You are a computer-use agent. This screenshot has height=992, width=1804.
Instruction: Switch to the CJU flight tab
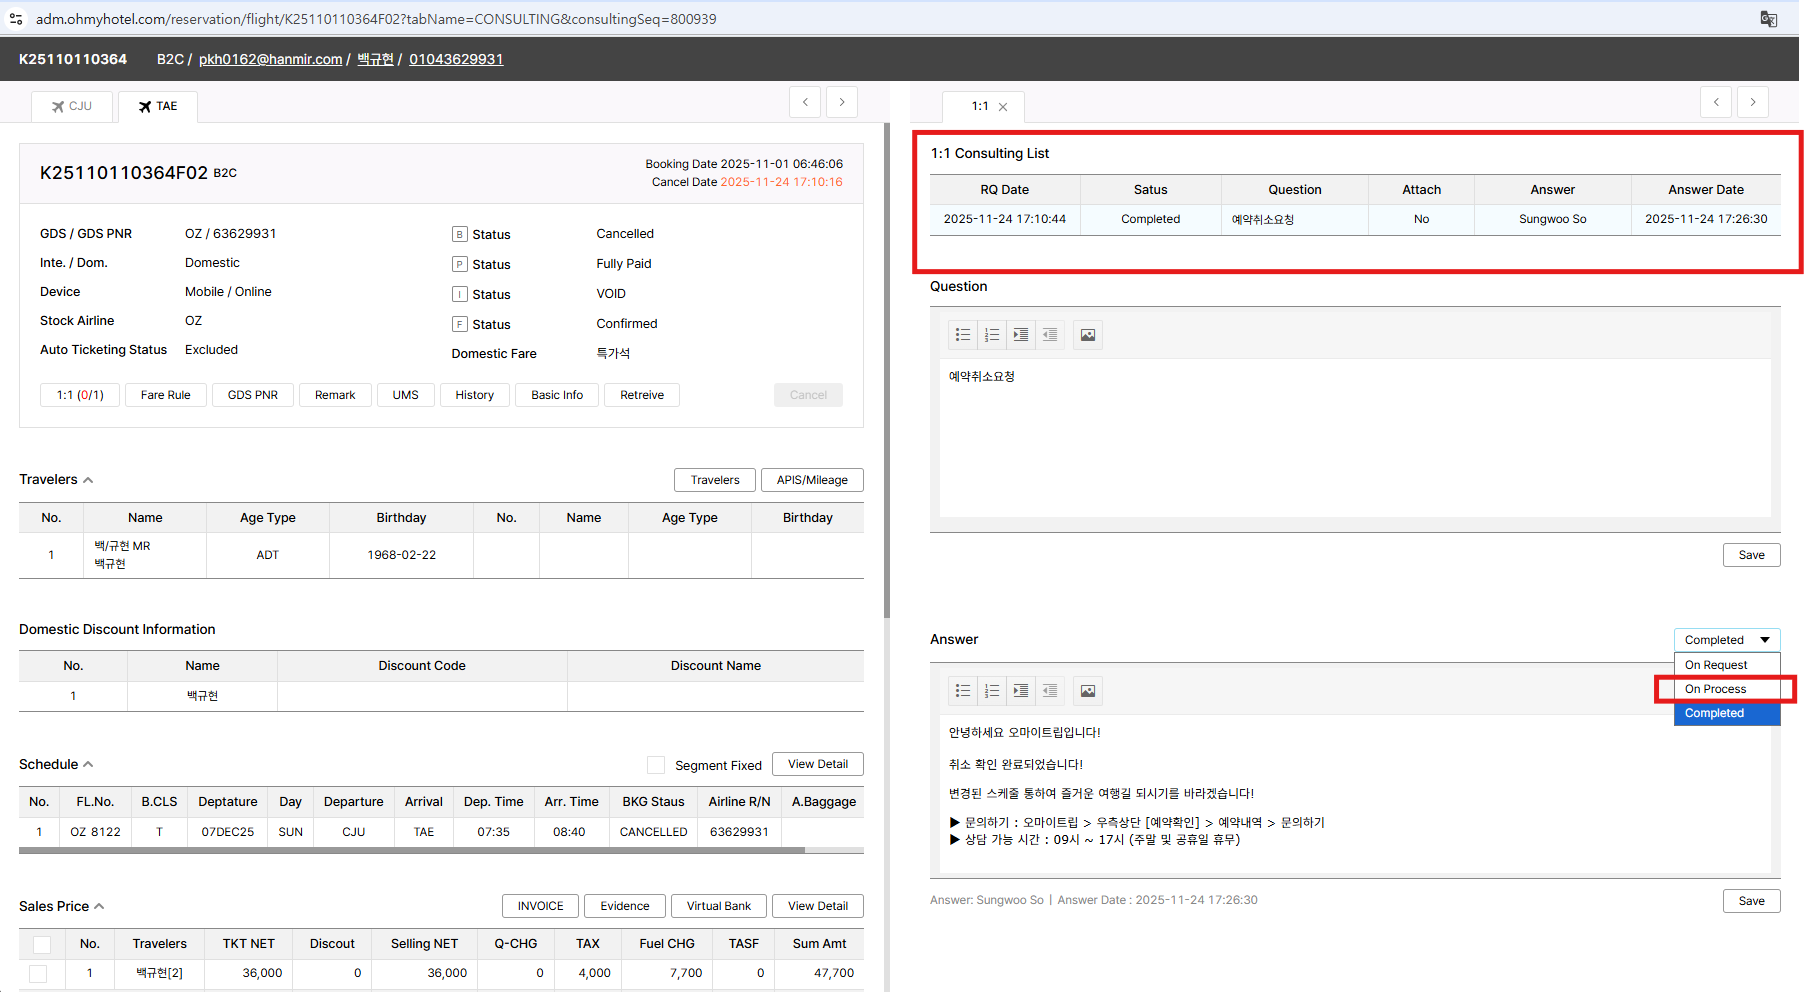point(72,106)
